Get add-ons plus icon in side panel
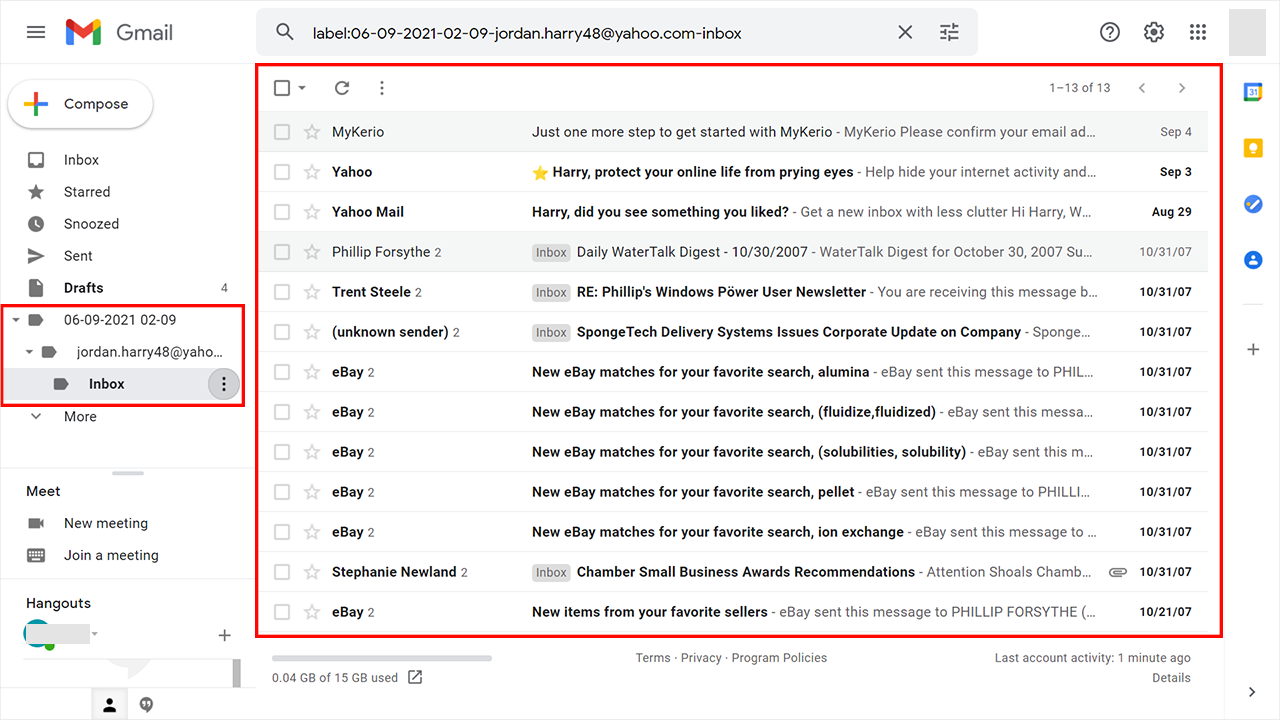Viewport: 1280px width, 720px height. [x=1253, y=349]
